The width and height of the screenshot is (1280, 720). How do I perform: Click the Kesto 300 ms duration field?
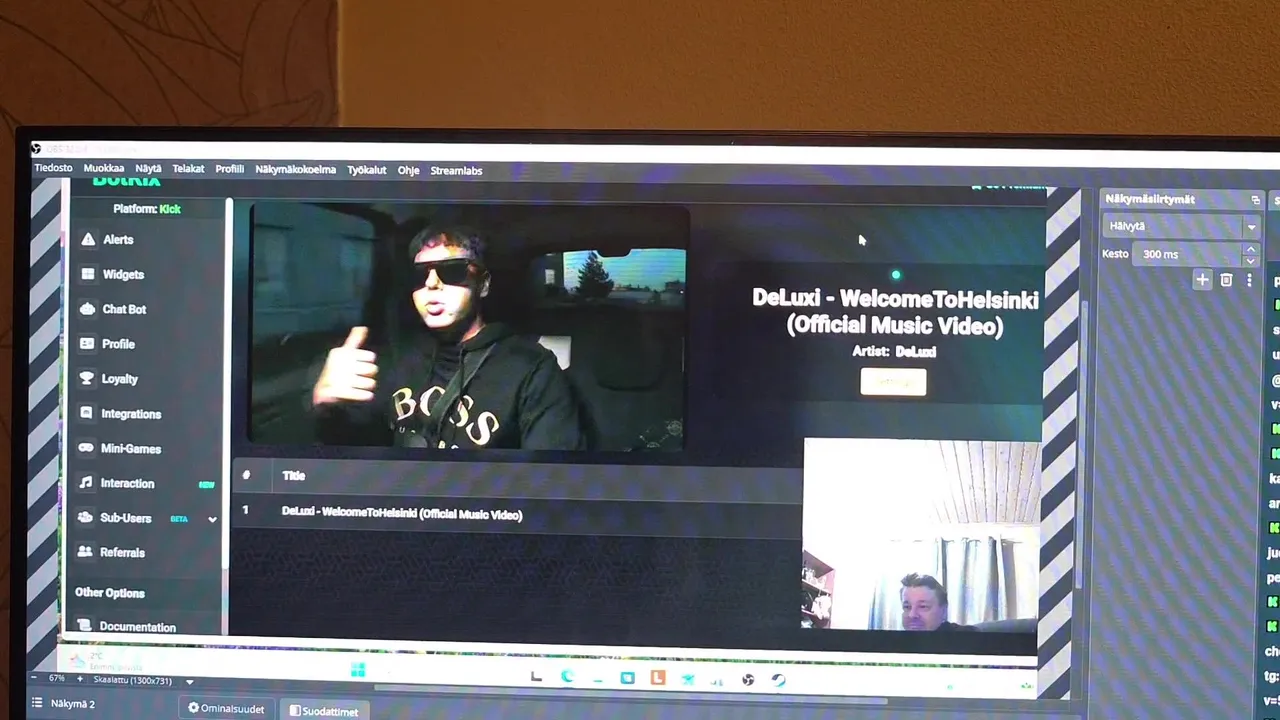(1188, 255)
